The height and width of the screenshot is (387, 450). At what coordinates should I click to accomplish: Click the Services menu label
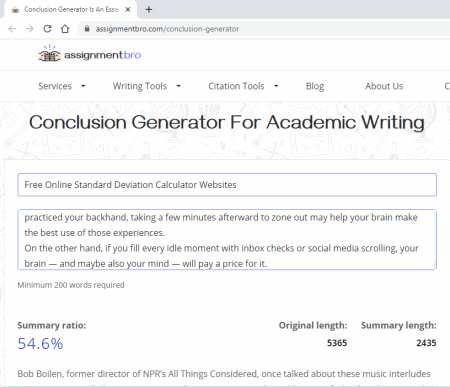(55, 86)
